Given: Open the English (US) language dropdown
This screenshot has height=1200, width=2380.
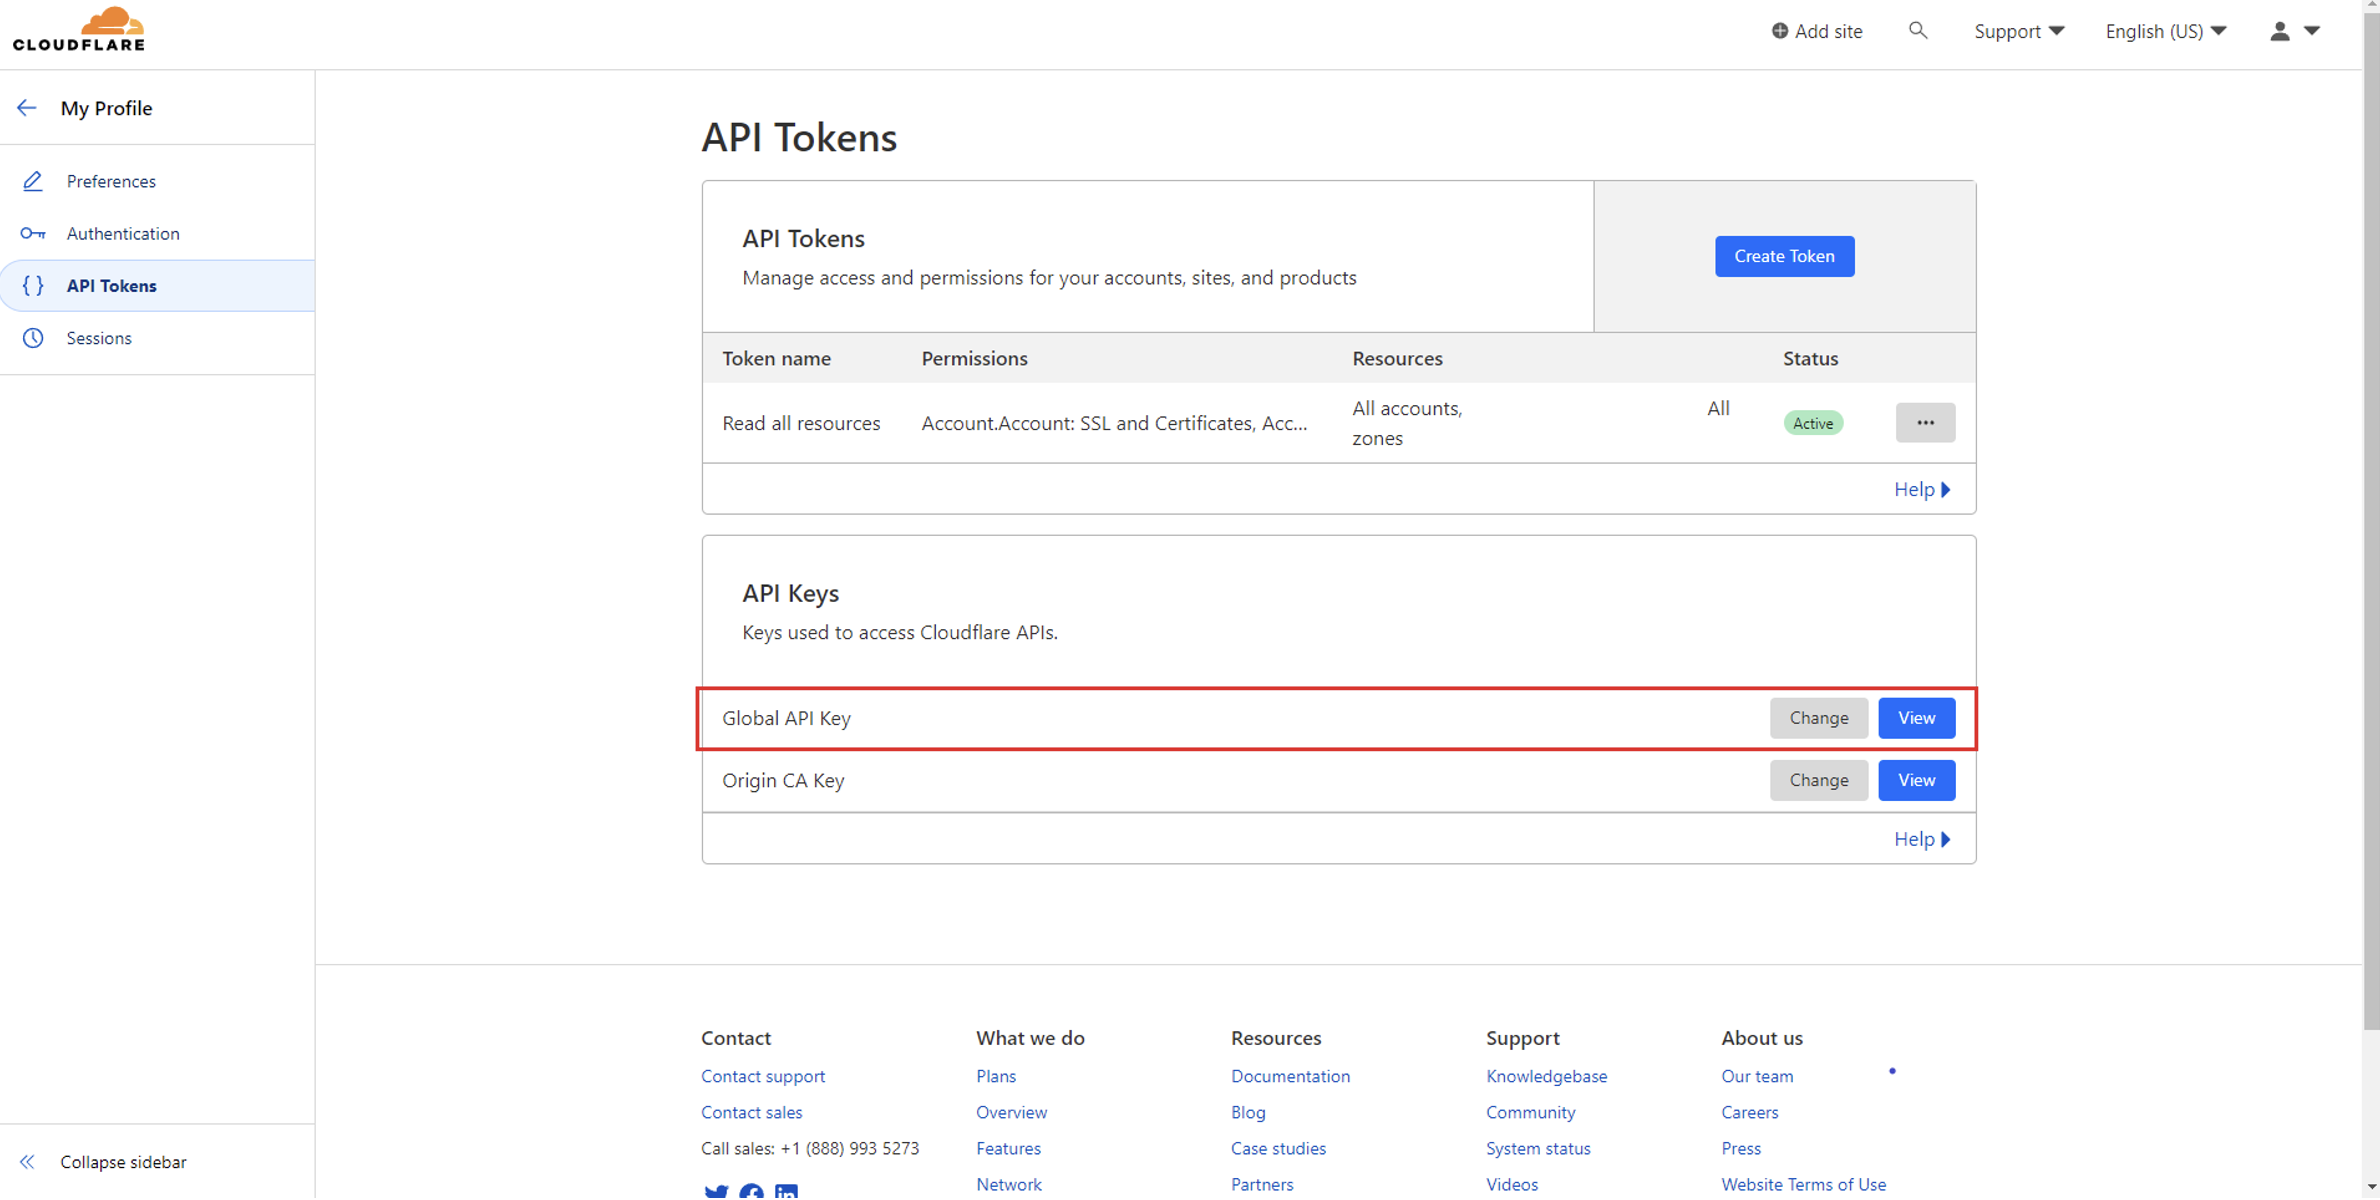Looking at the screenshot, I should click(2166, 31).
